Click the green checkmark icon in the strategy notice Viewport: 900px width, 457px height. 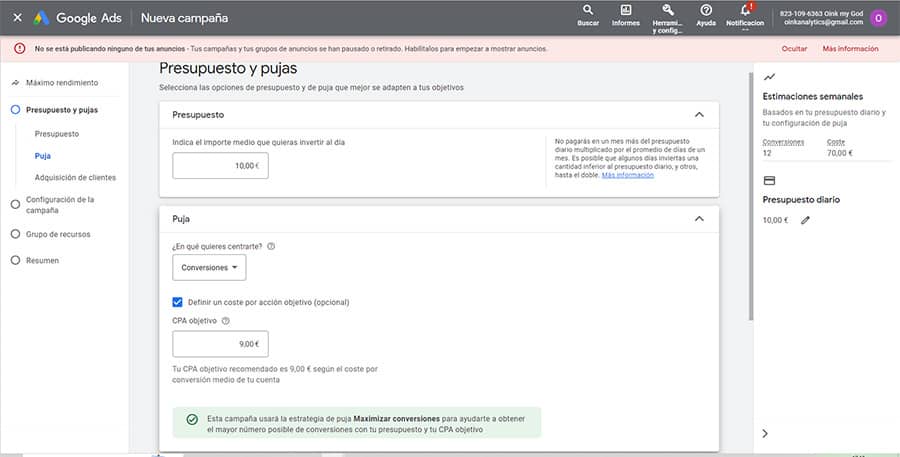192,420
